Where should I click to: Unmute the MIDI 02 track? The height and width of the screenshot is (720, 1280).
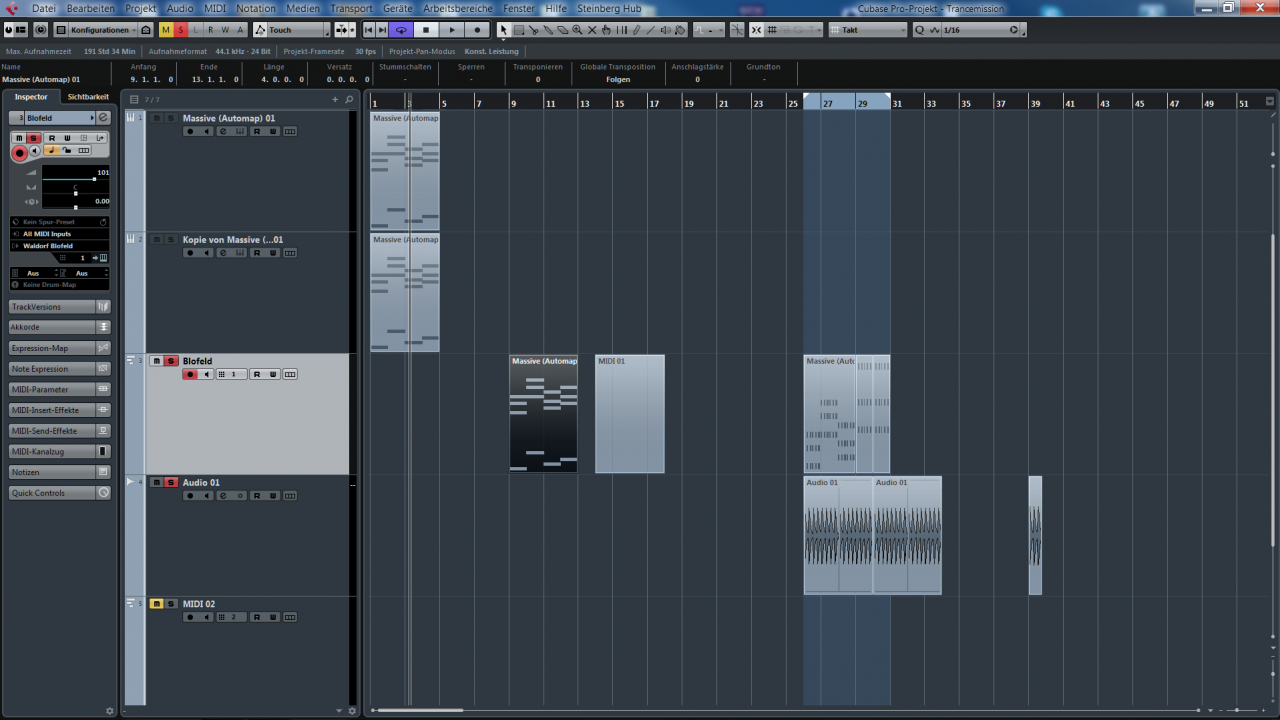click(x=156, y=604)
